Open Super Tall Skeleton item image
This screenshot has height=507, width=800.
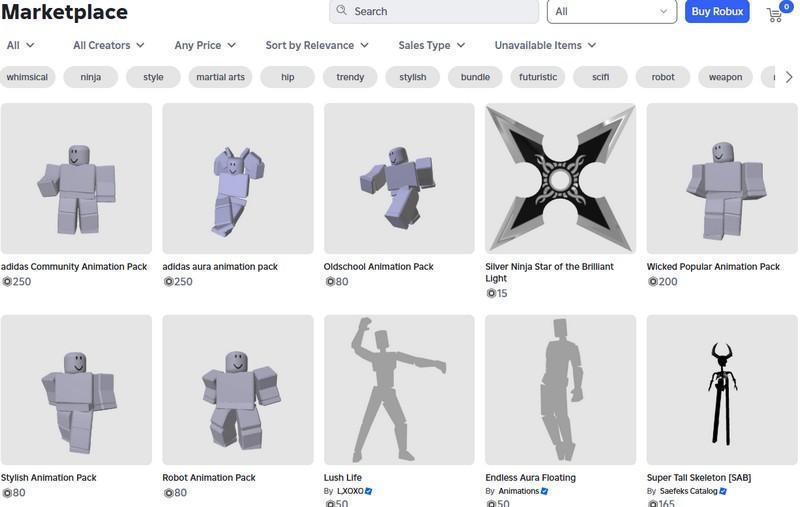point(721,390)
